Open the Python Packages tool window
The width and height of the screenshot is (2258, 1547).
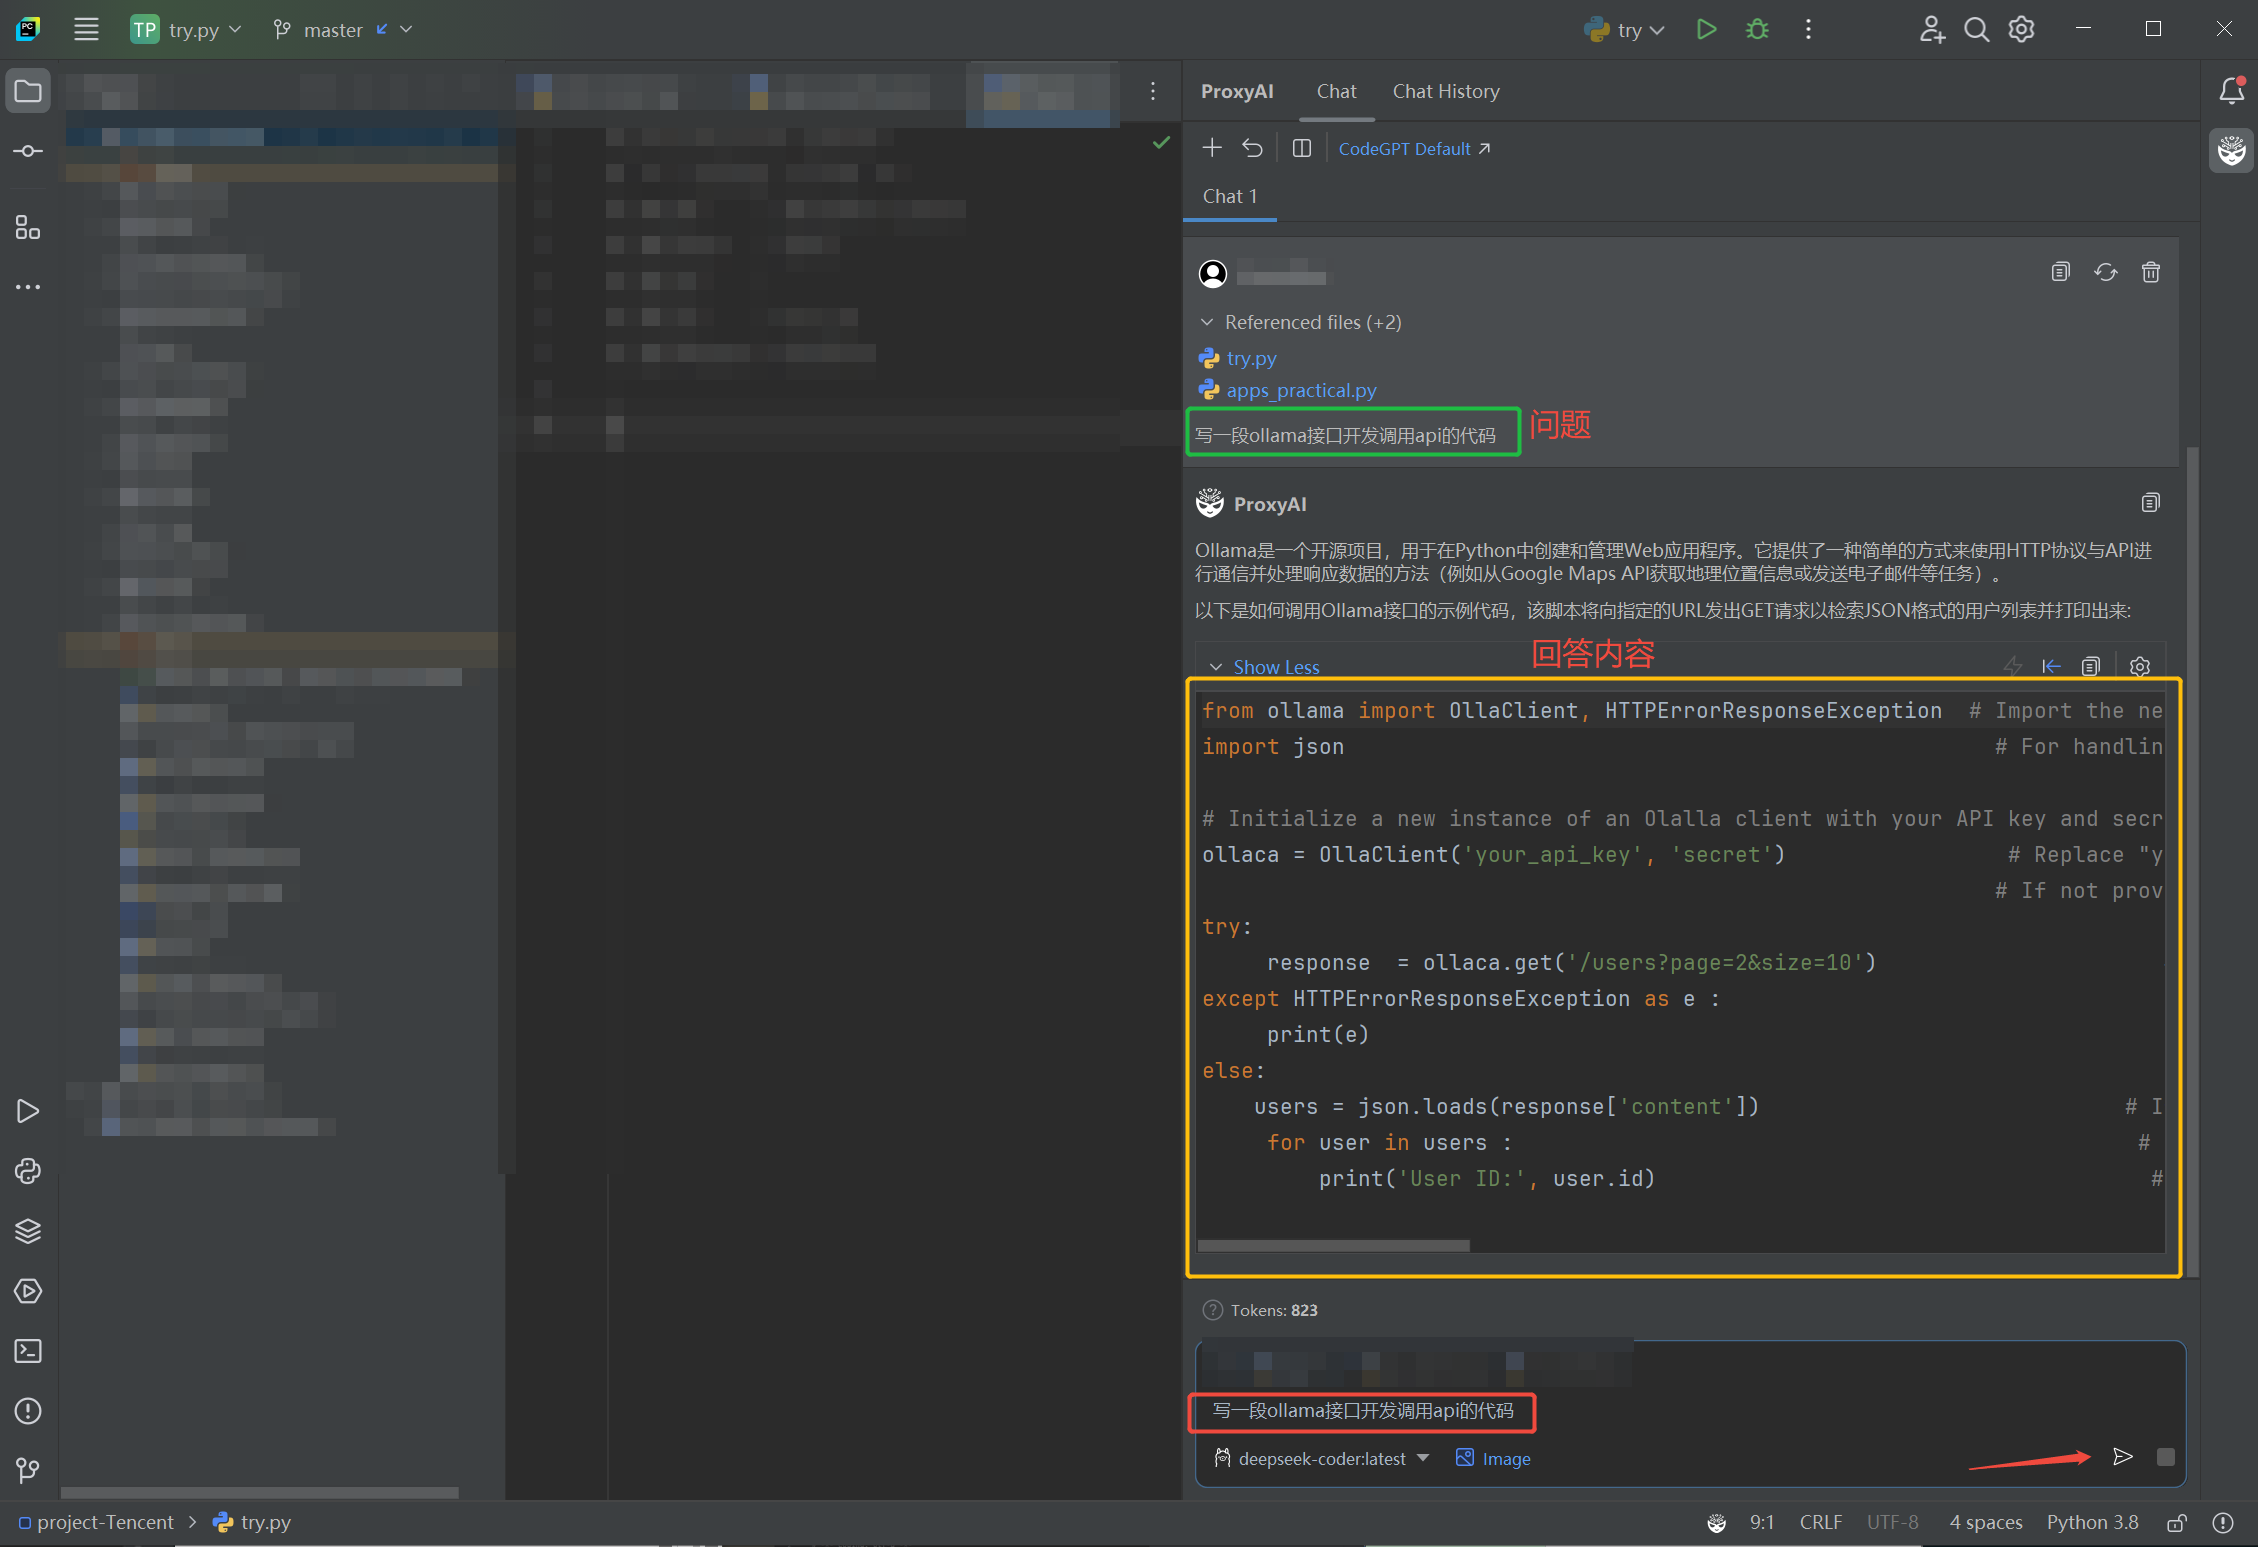[x=28, y=1231]
